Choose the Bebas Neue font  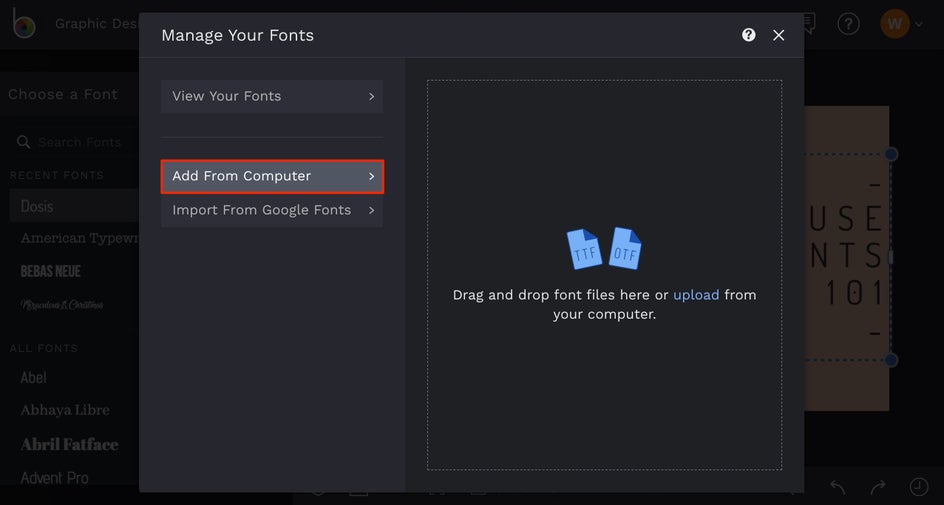51,271
